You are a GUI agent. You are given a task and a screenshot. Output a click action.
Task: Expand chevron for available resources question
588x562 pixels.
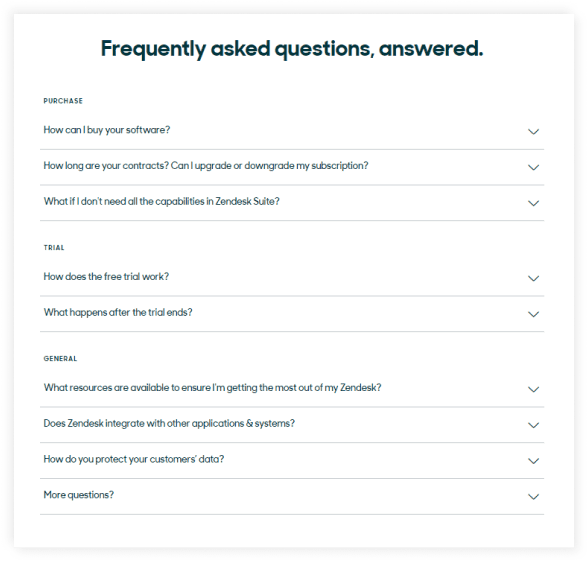533,389
